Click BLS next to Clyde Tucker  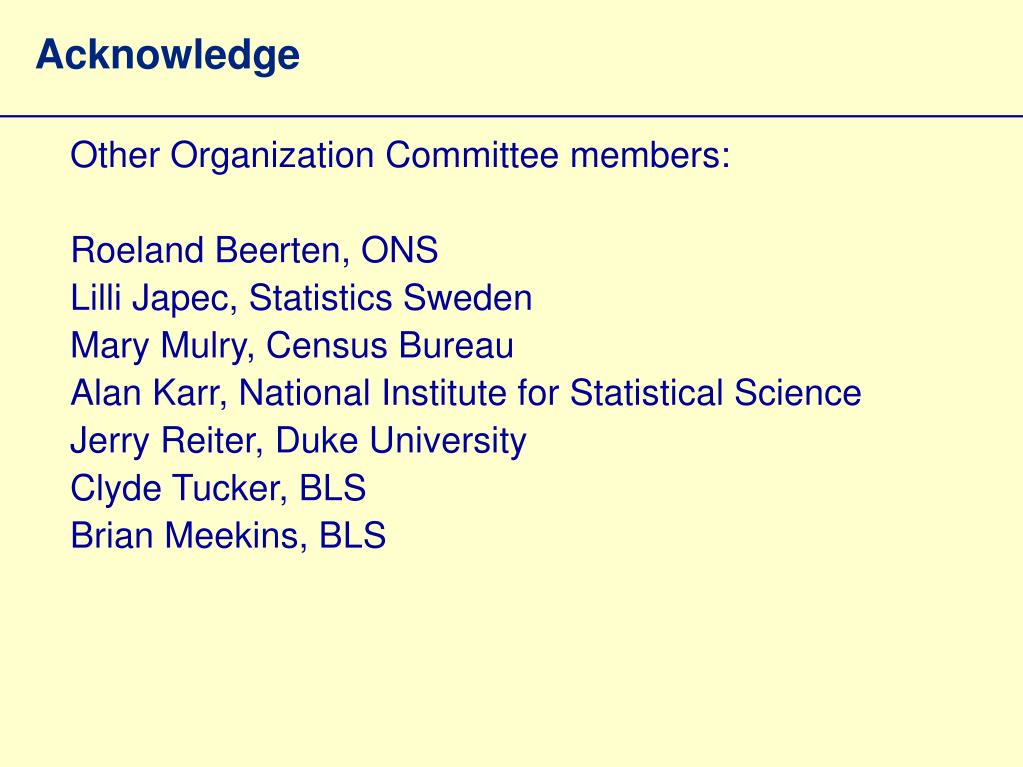tap(333, 488)
